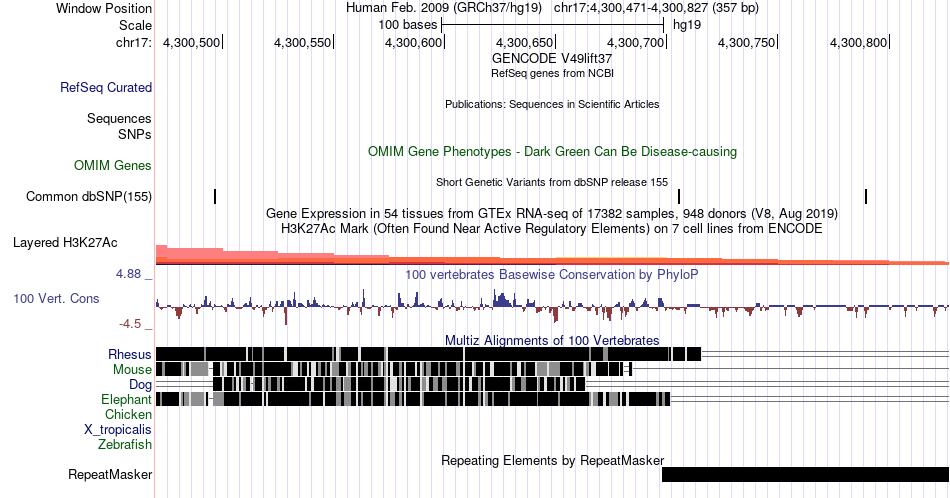
Task: Click the Layered H3K27Ac track label
Action: click(x=65, y=242)
